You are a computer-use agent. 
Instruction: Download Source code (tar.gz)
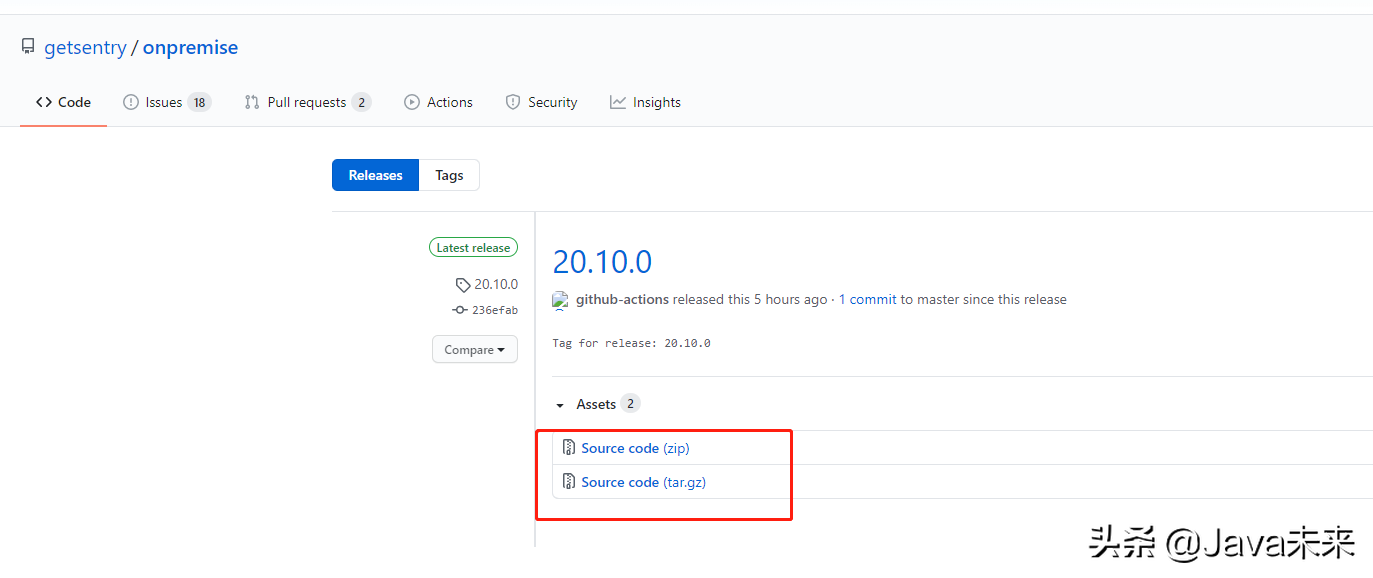coord(644,482)
